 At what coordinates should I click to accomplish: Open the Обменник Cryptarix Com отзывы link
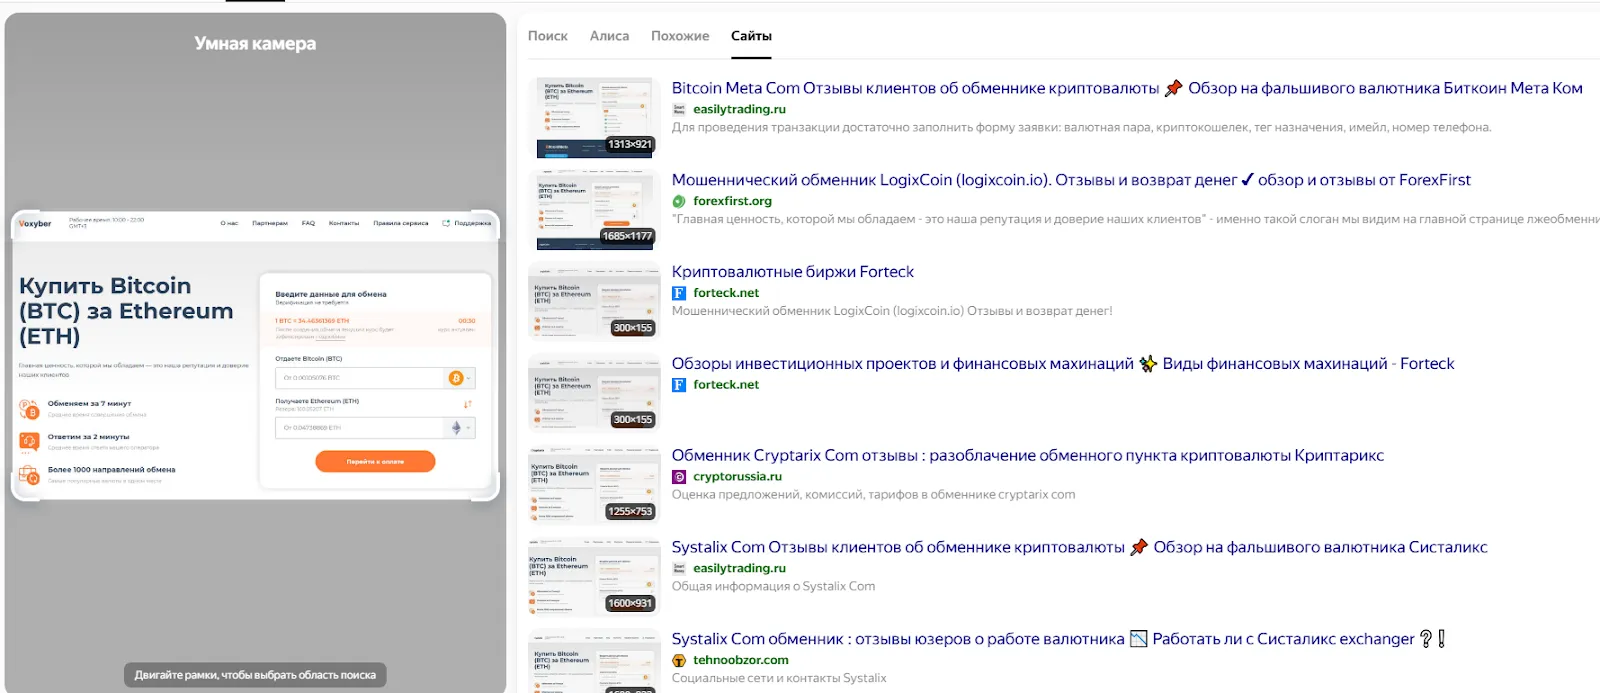click(x=1028, y=455)
